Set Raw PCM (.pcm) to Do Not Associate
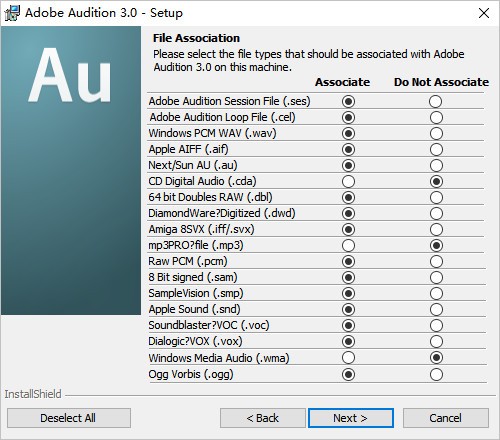 click(436, 261)
